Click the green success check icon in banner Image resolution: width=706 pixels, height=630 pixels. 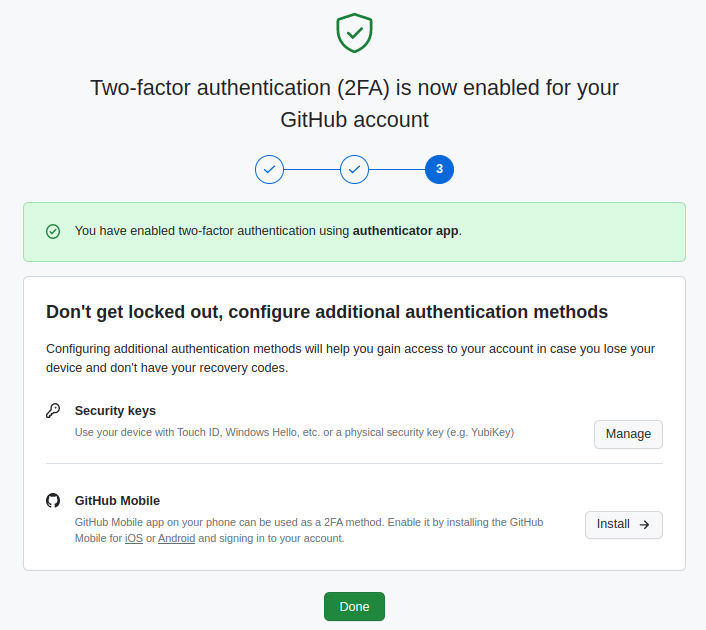click(x=53, y=231)
